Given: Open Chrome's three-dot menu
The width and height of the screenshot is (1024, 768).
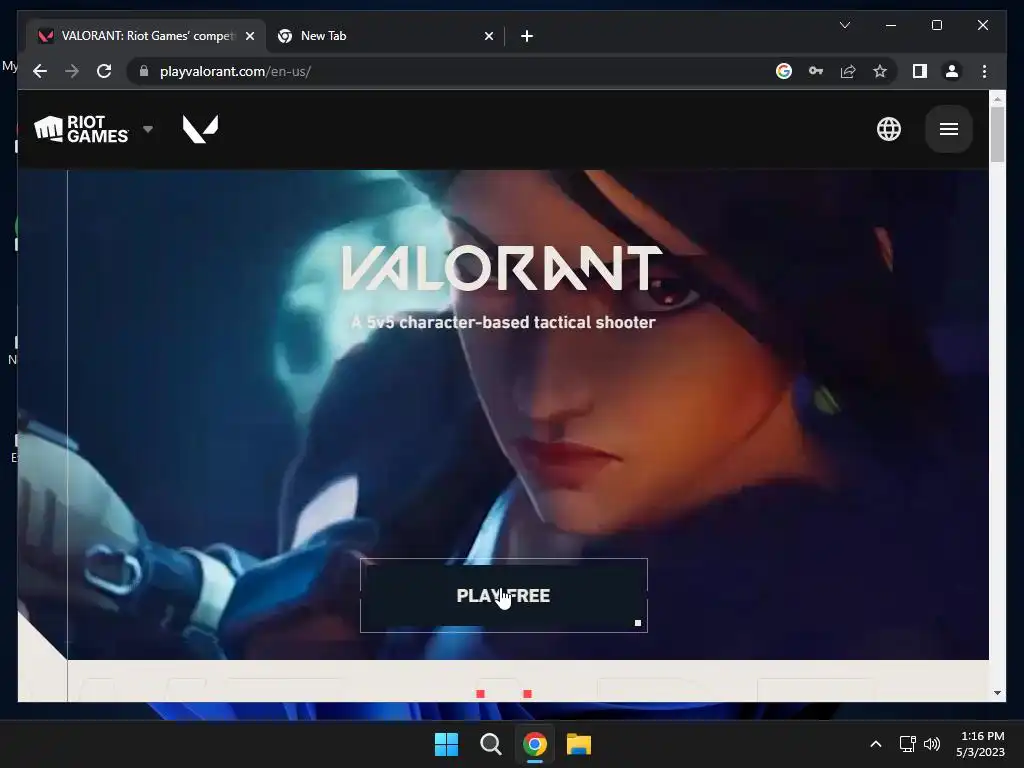Looking at the screenshot, I should coord(984,71).
